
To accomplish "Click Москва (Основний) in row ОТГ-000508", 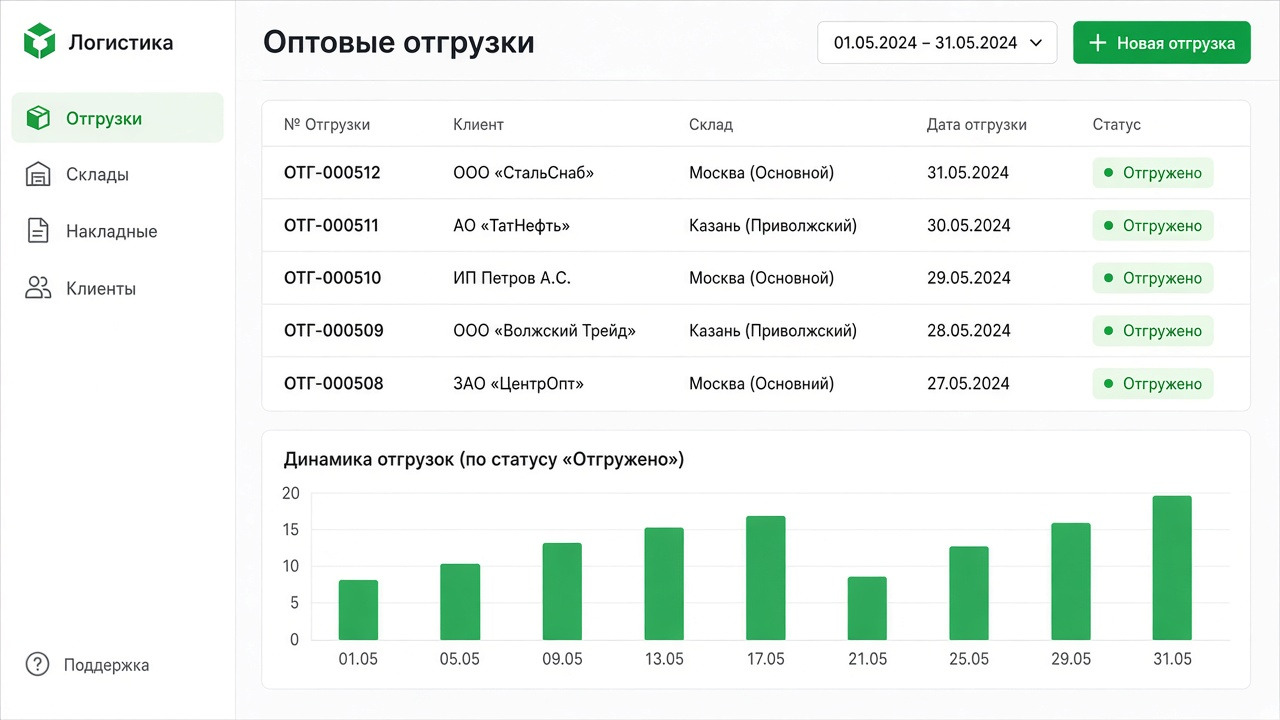I will [x=761, y=384].
